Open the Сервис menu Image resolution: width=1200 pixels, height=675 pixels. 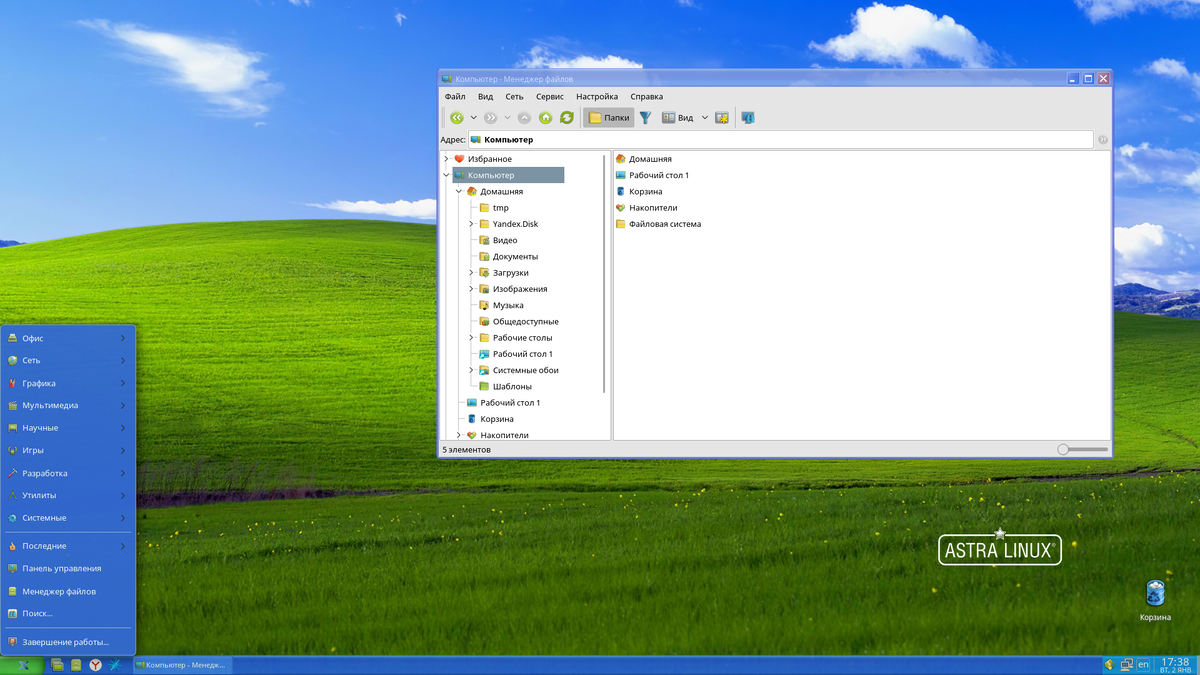point(550,97)
